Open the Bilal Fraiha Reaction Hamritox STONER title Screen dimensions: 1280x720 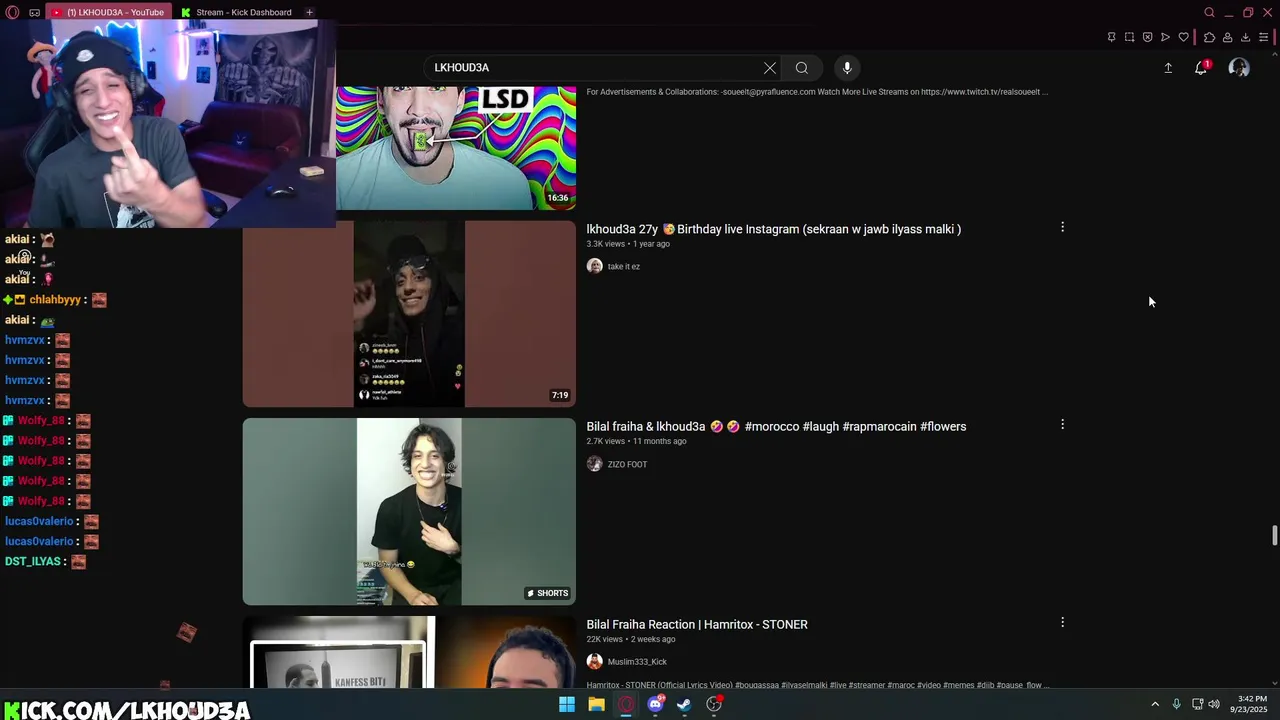pos(697,624)
